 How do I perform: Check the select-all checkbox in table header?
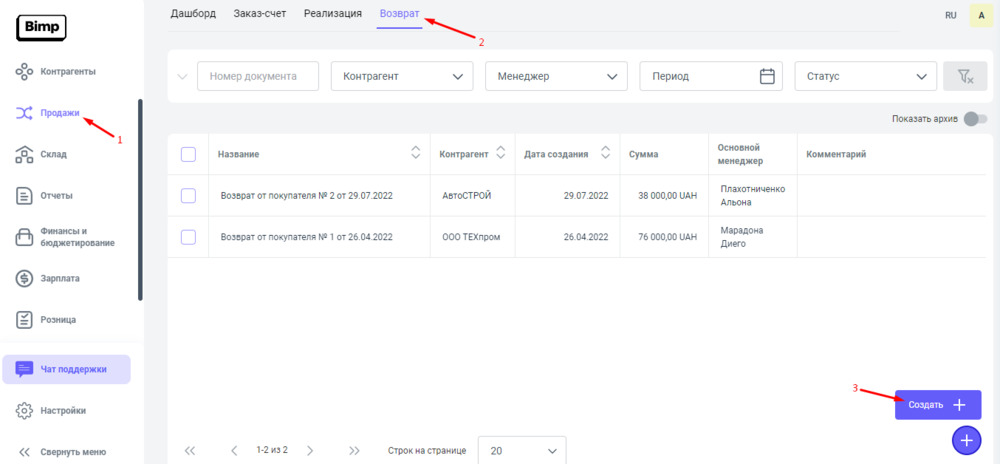click(188, 154)
